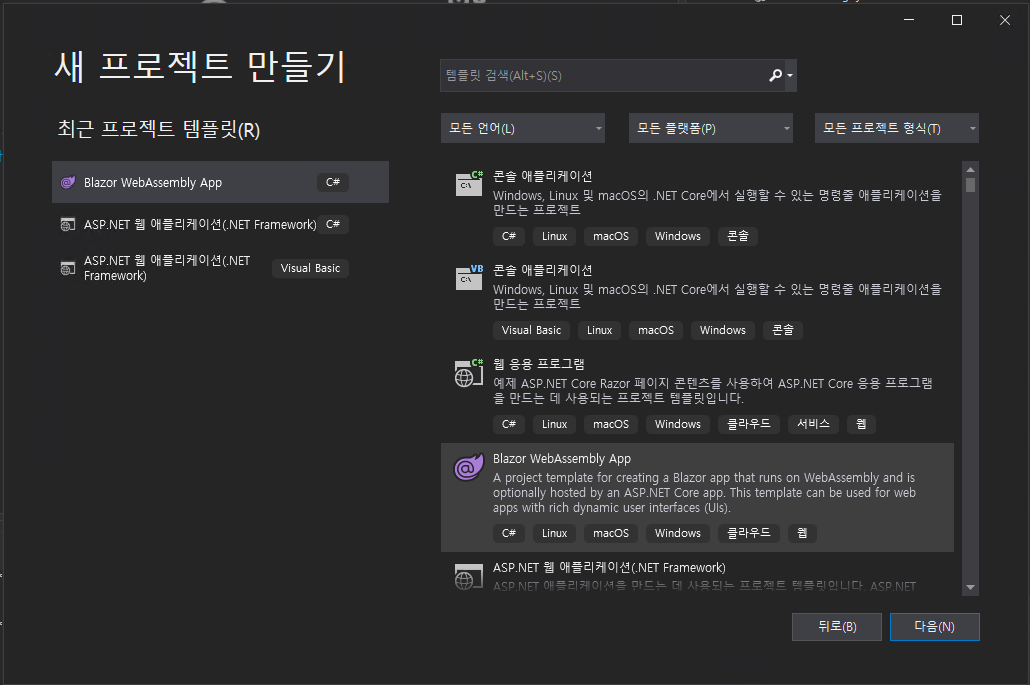Screen dimensions: 1030x685
Task: Click the ASP.NET Framework template icon in list
Action: 469,577
